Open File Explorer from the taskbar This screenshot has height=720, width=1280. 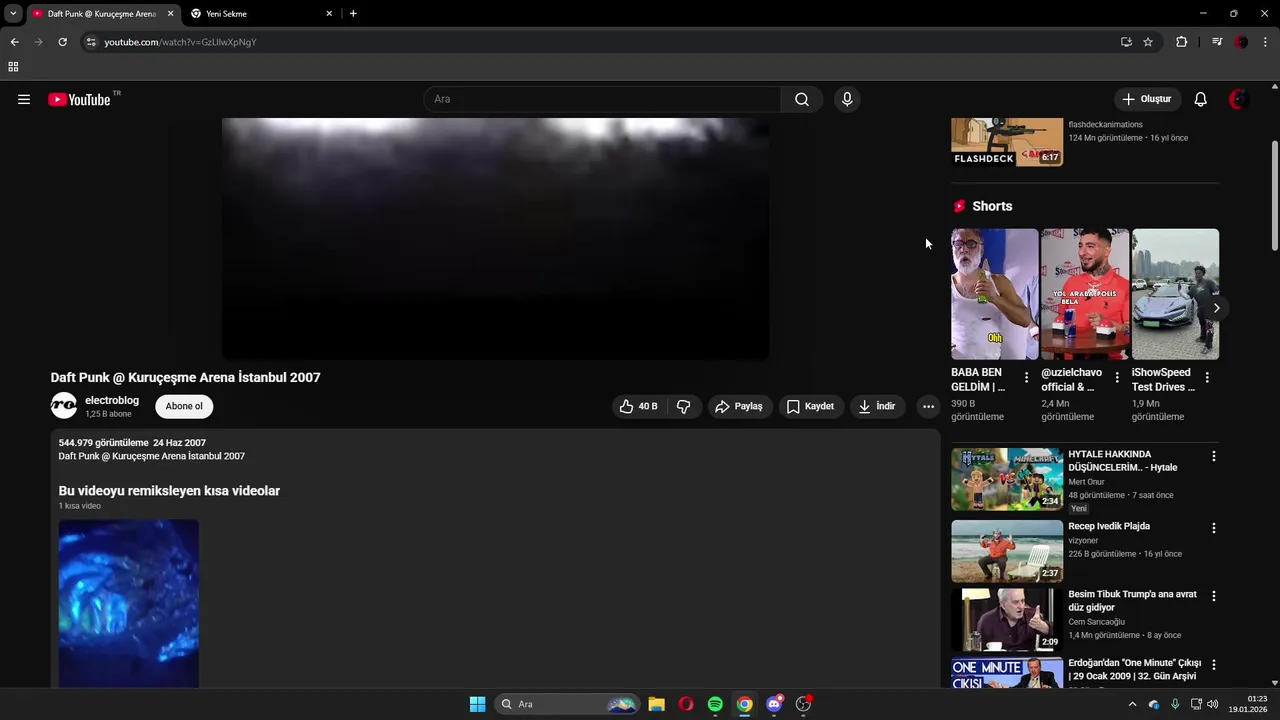click(656, 704)
